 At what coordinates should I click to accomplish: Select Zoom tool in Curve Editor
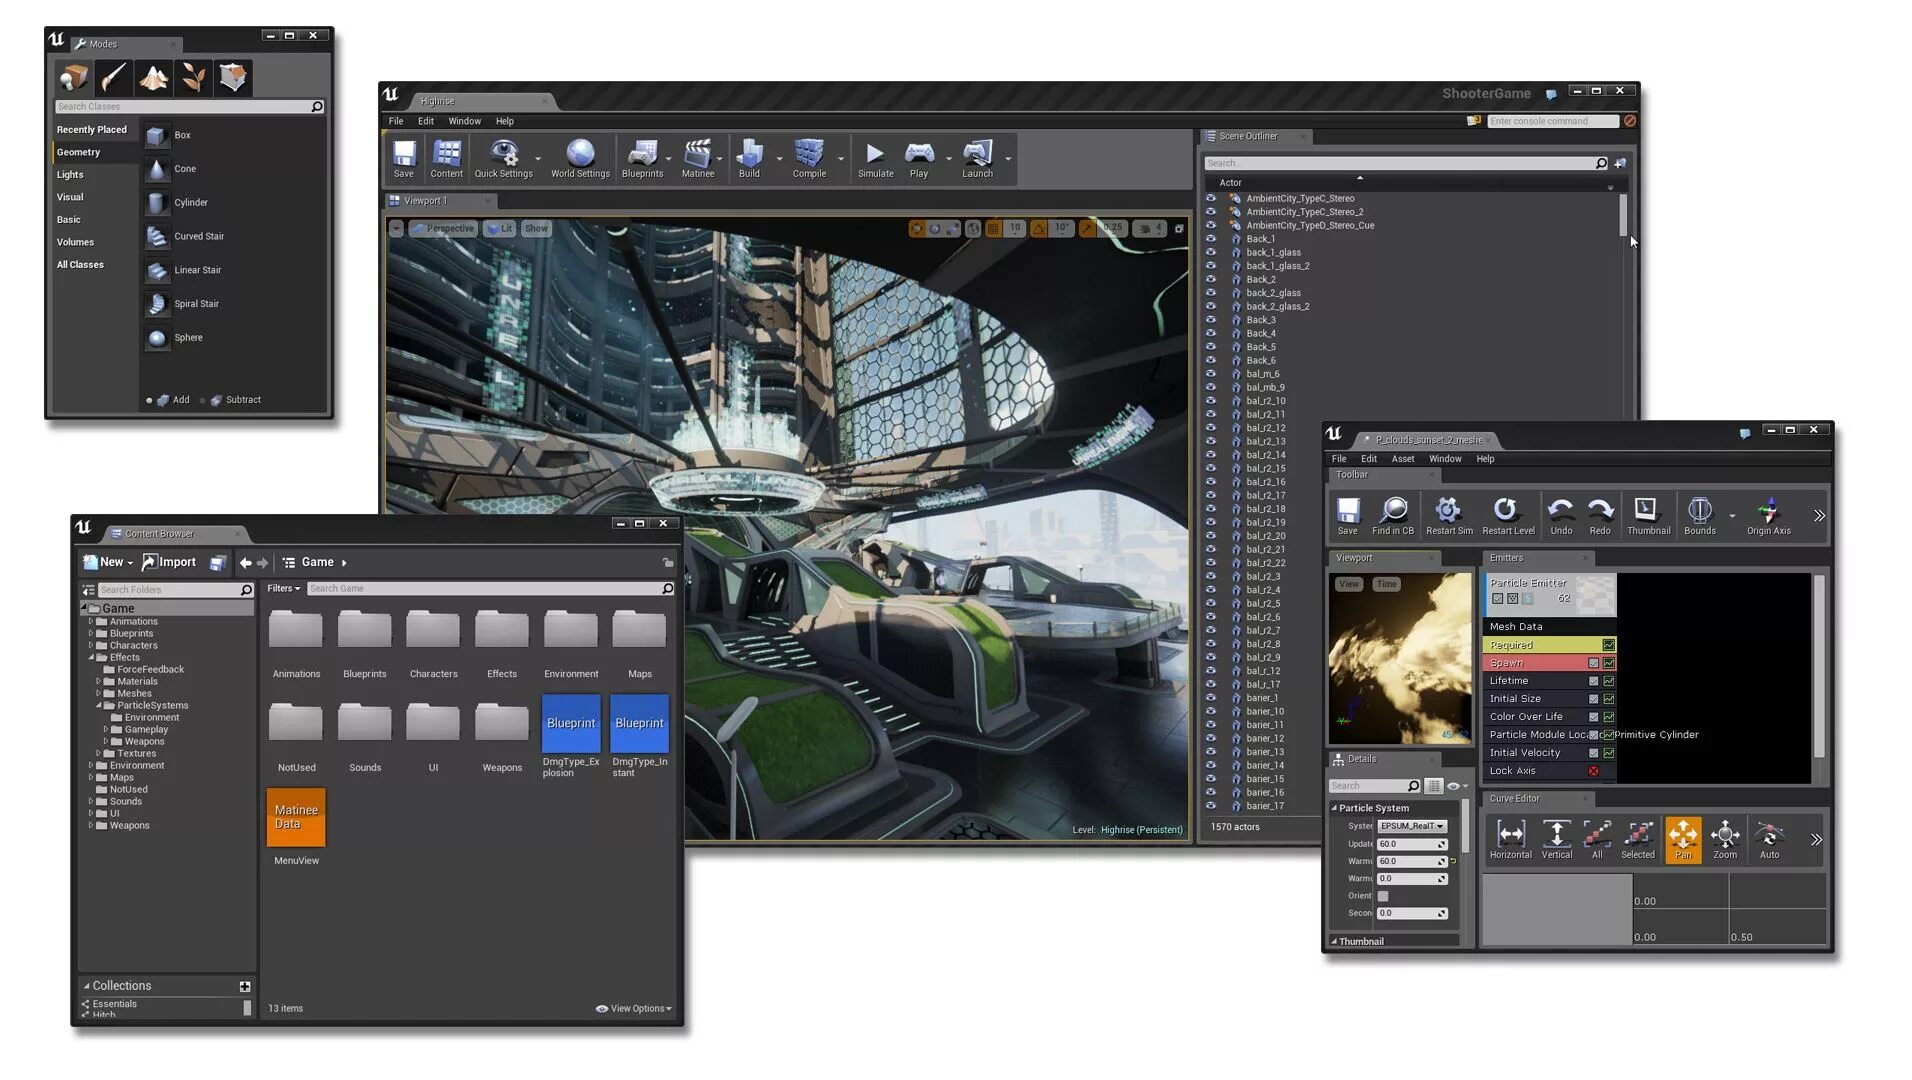coord(1725,839)
